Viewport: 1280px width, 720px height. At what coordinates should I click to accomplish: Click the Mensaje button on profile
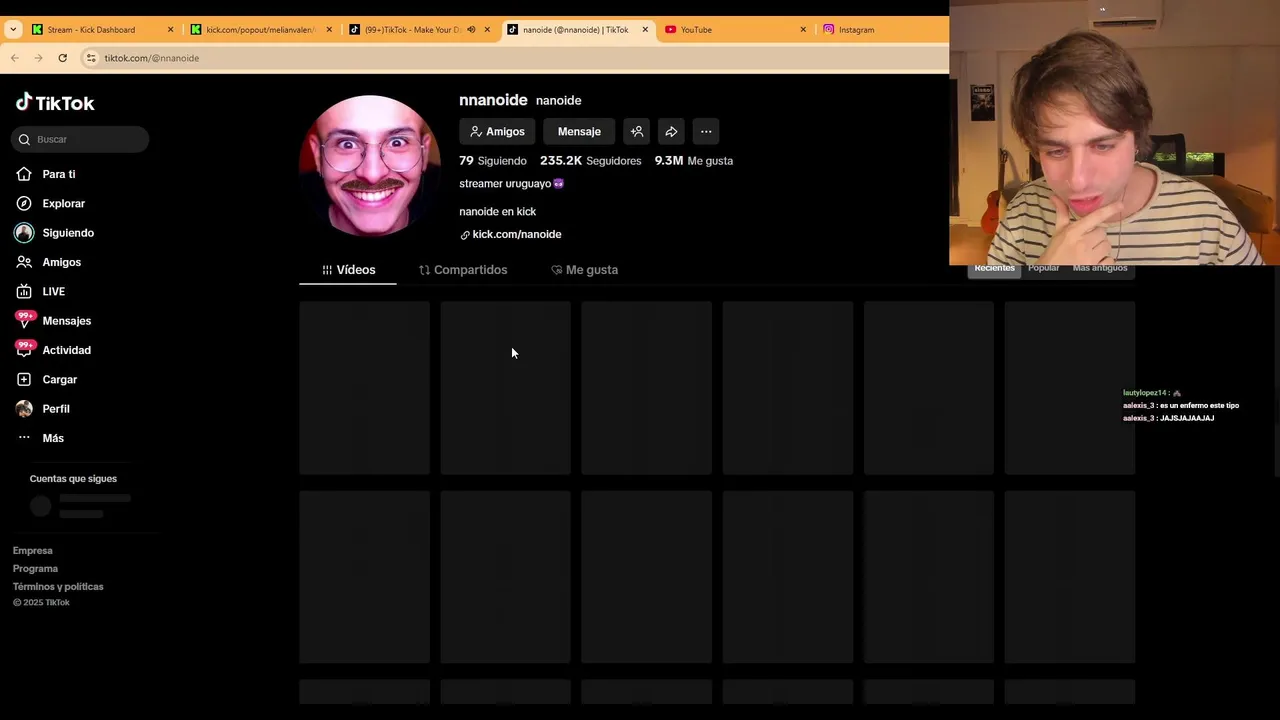[579, 131]
